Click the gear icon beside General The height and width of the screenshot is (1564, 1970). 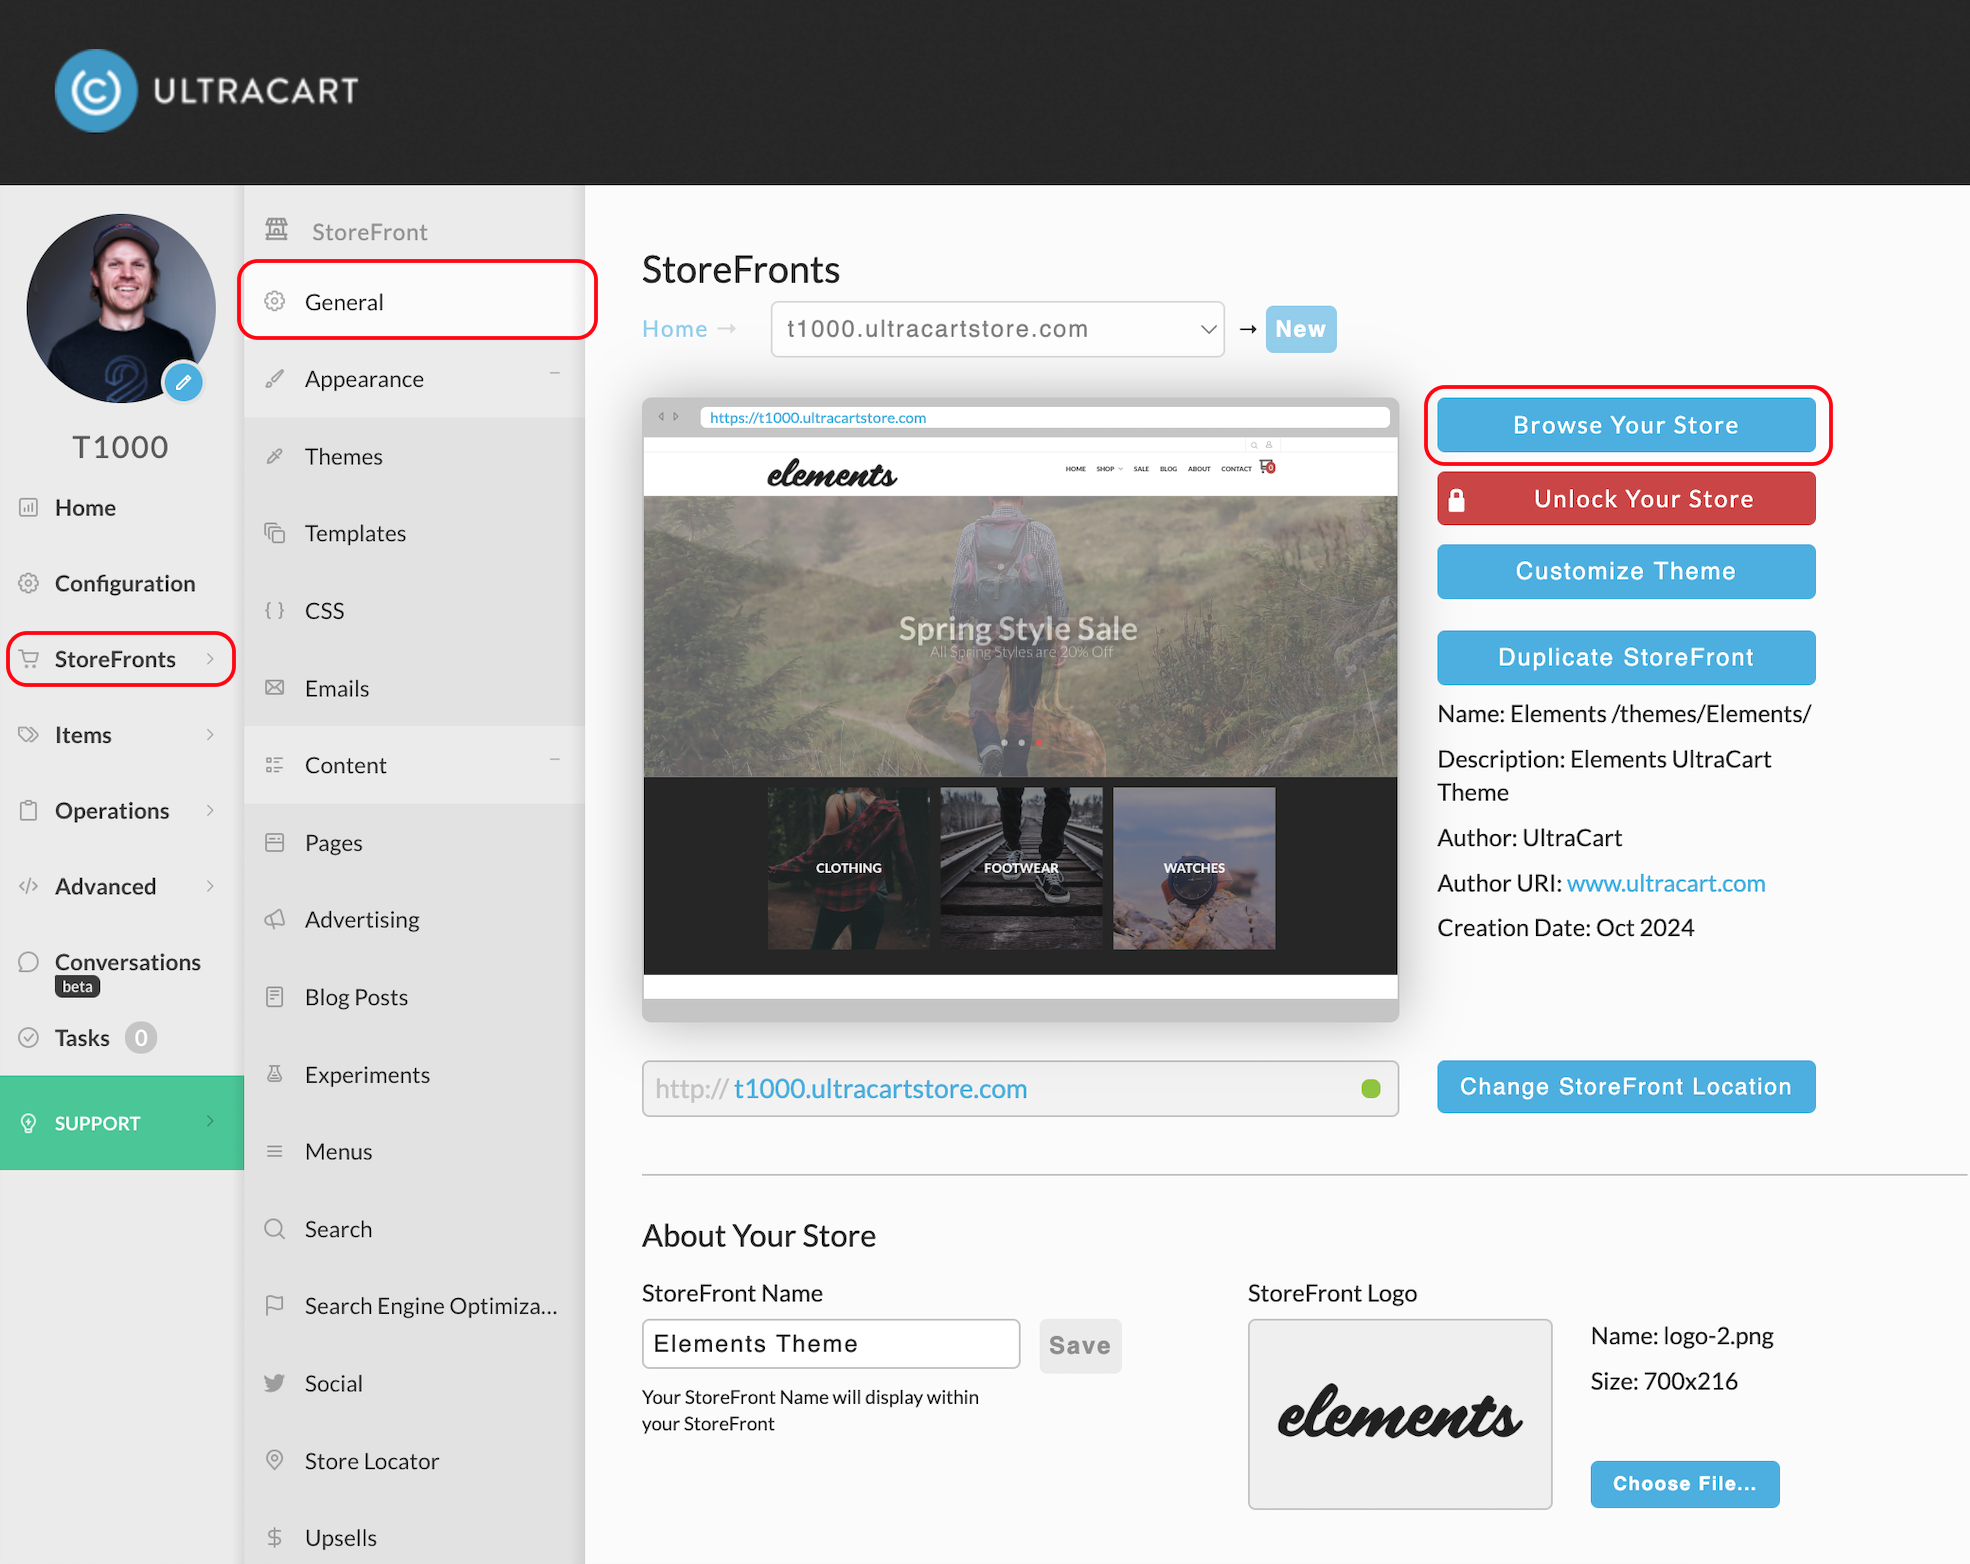(275, 301)
